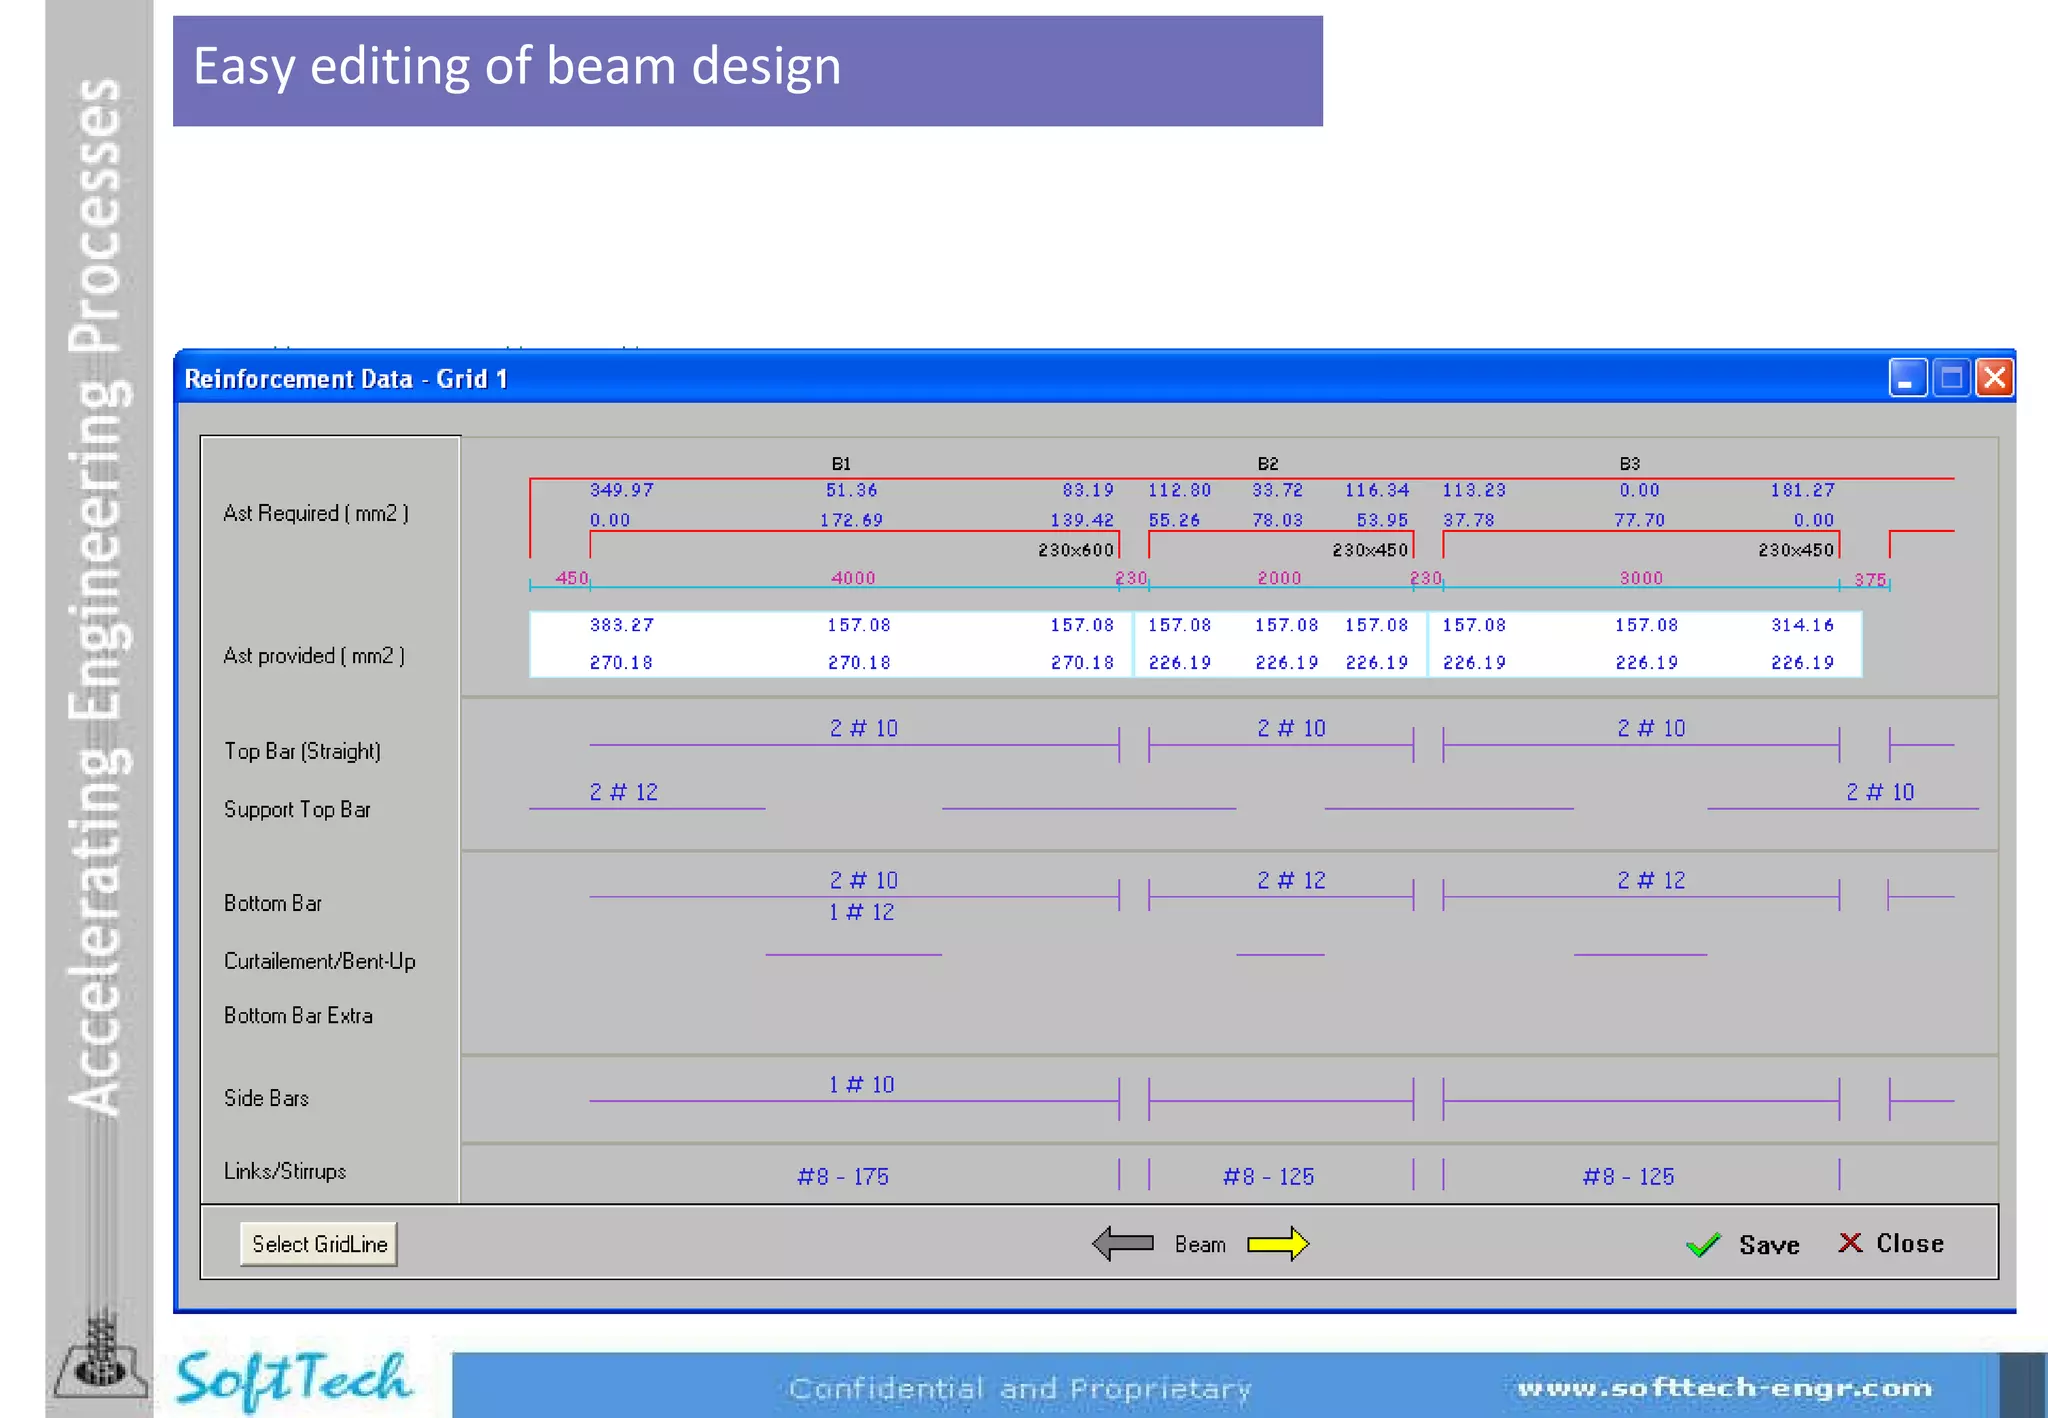Edit right support top bar 2 # 10

pyautogui.click(x=1880, y=793)
